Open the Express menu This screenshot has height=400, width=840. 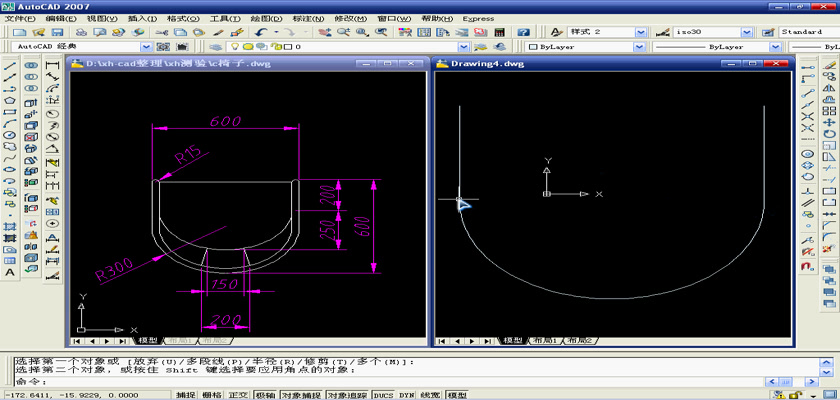pyautogui.click(x=478, y=18)
